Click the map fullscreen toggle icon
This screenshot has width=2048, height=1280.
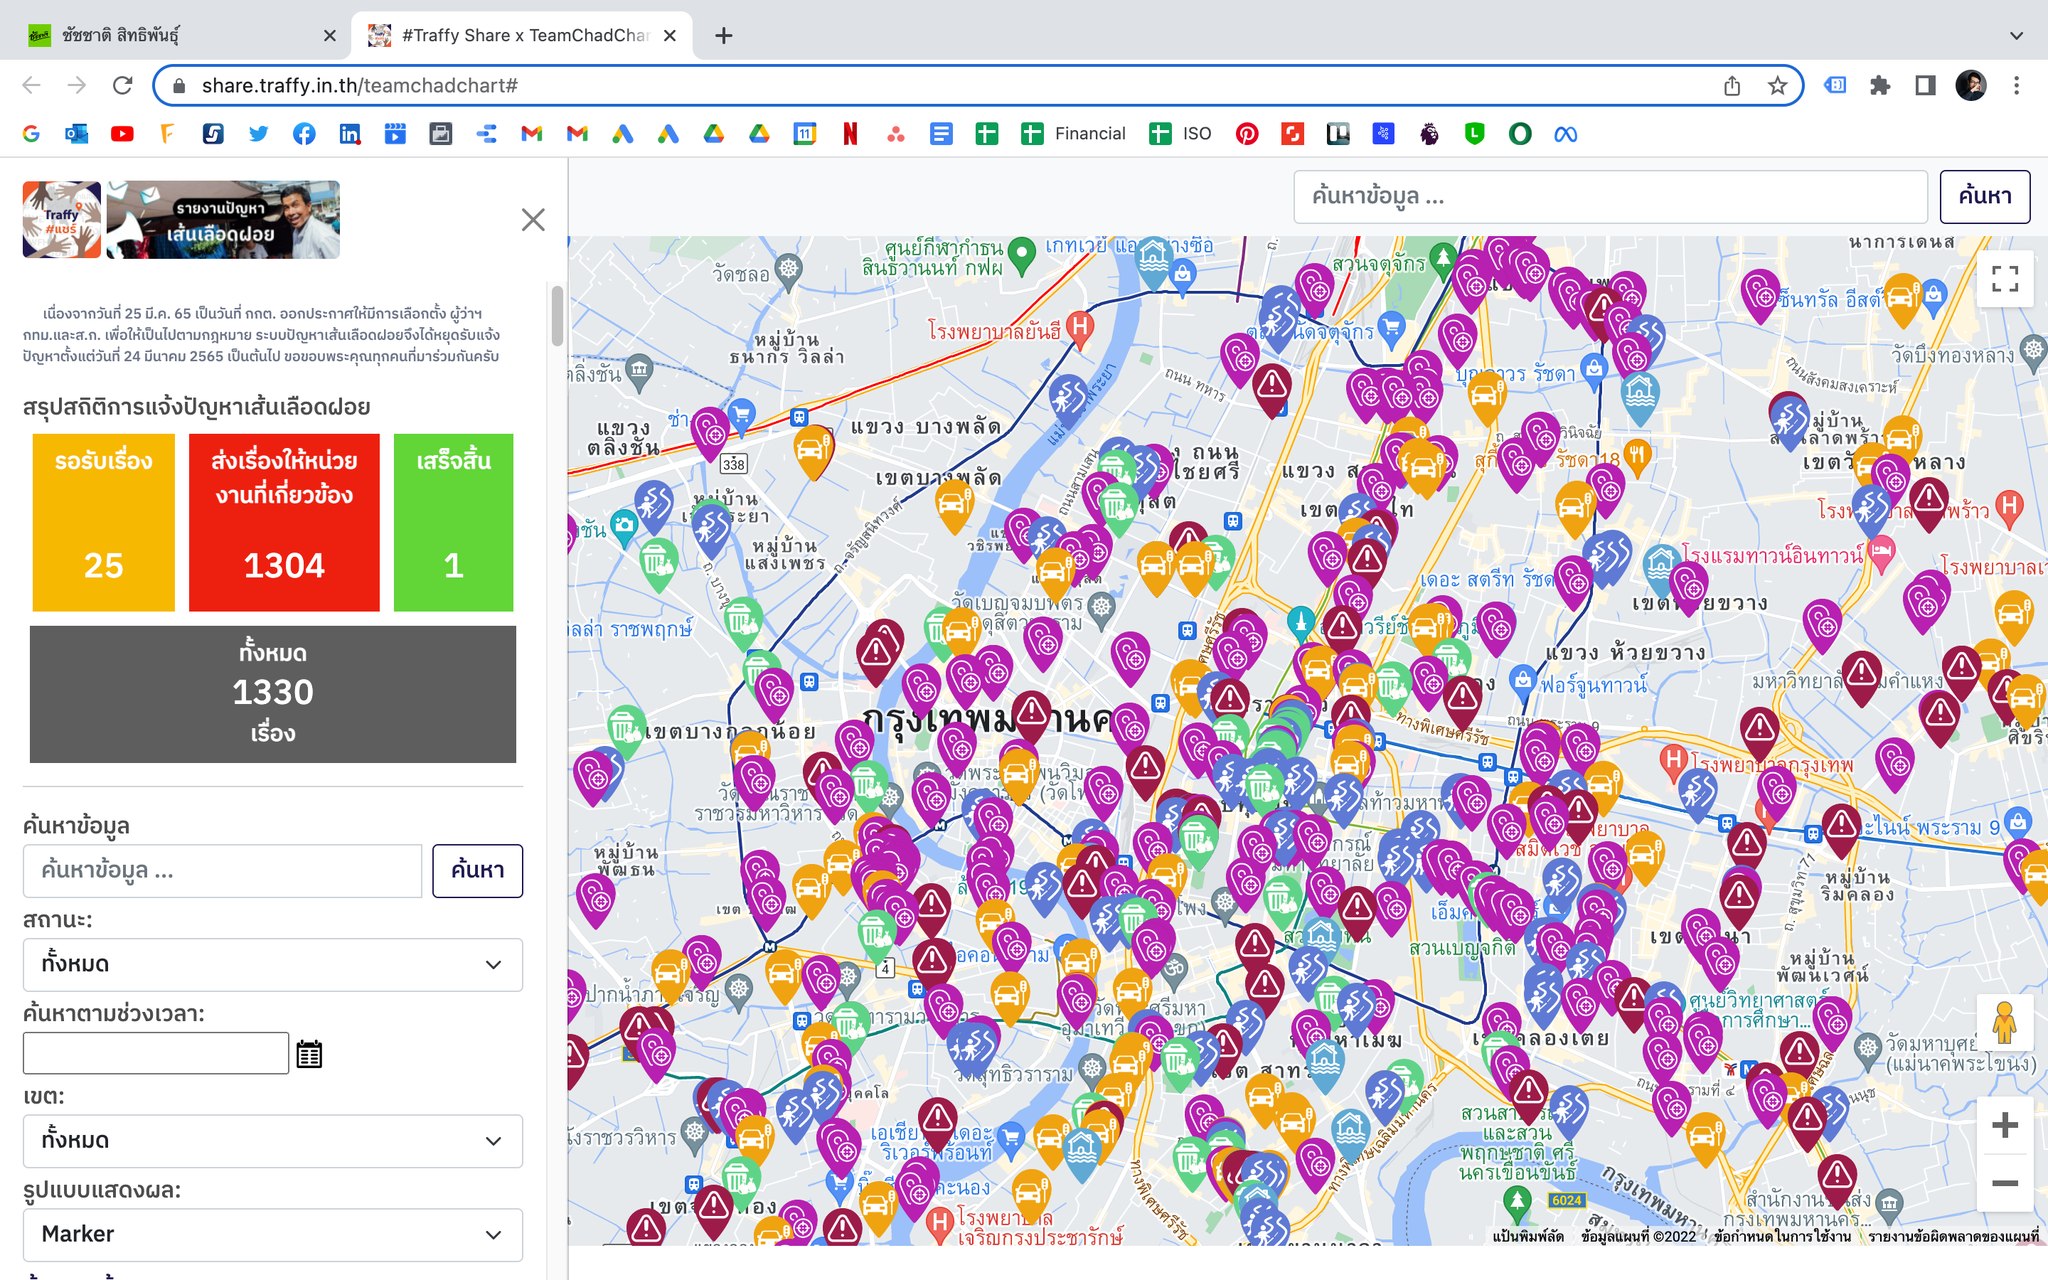pyautogui.click(x=2004, y=278)
